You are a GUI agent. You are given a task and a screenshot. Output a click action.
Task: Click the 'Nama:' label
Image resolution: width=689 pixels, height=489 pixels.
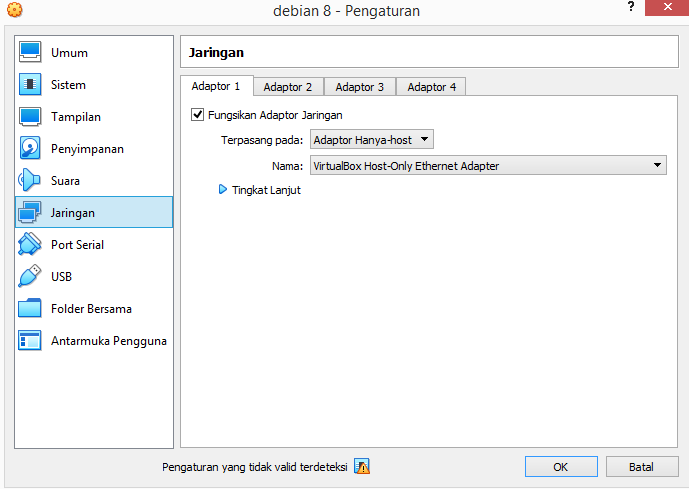tap(287, 166)
